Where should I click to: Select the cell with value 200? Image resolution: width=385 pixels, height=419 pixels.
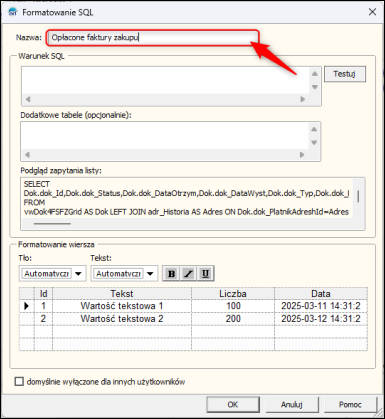pos(233,319)
